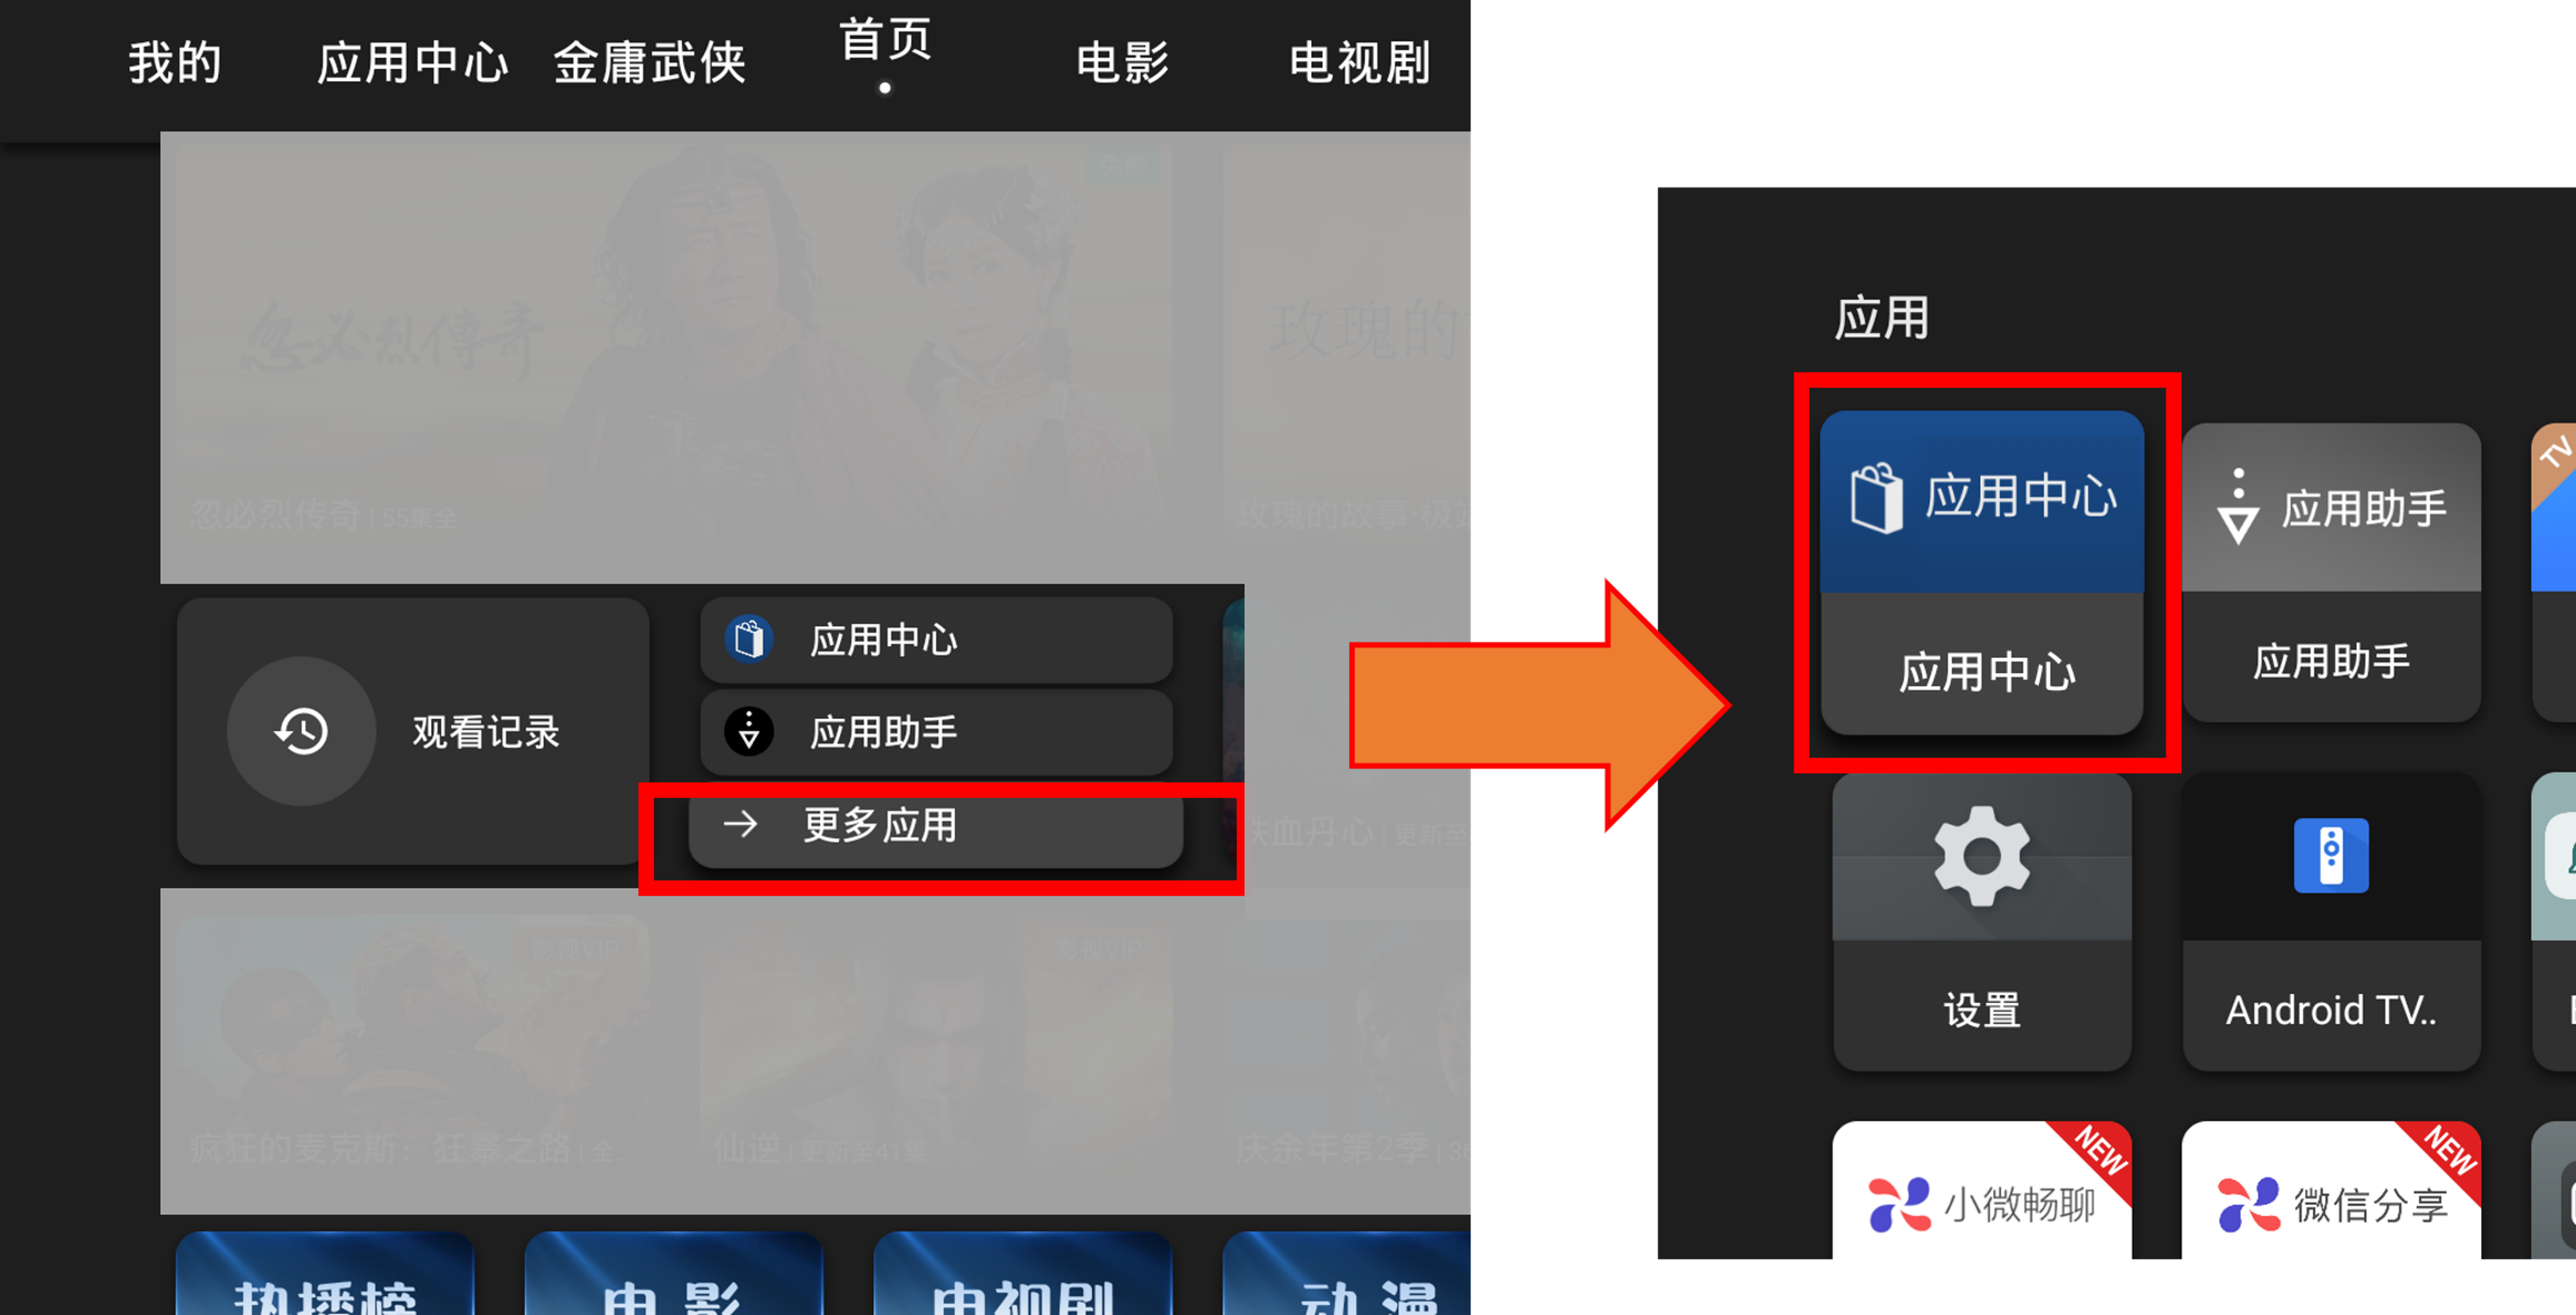2576x1315 pixels.
Task: Open the 应用助手 tile in apps grid
Action: click(x=2331, y=572)
